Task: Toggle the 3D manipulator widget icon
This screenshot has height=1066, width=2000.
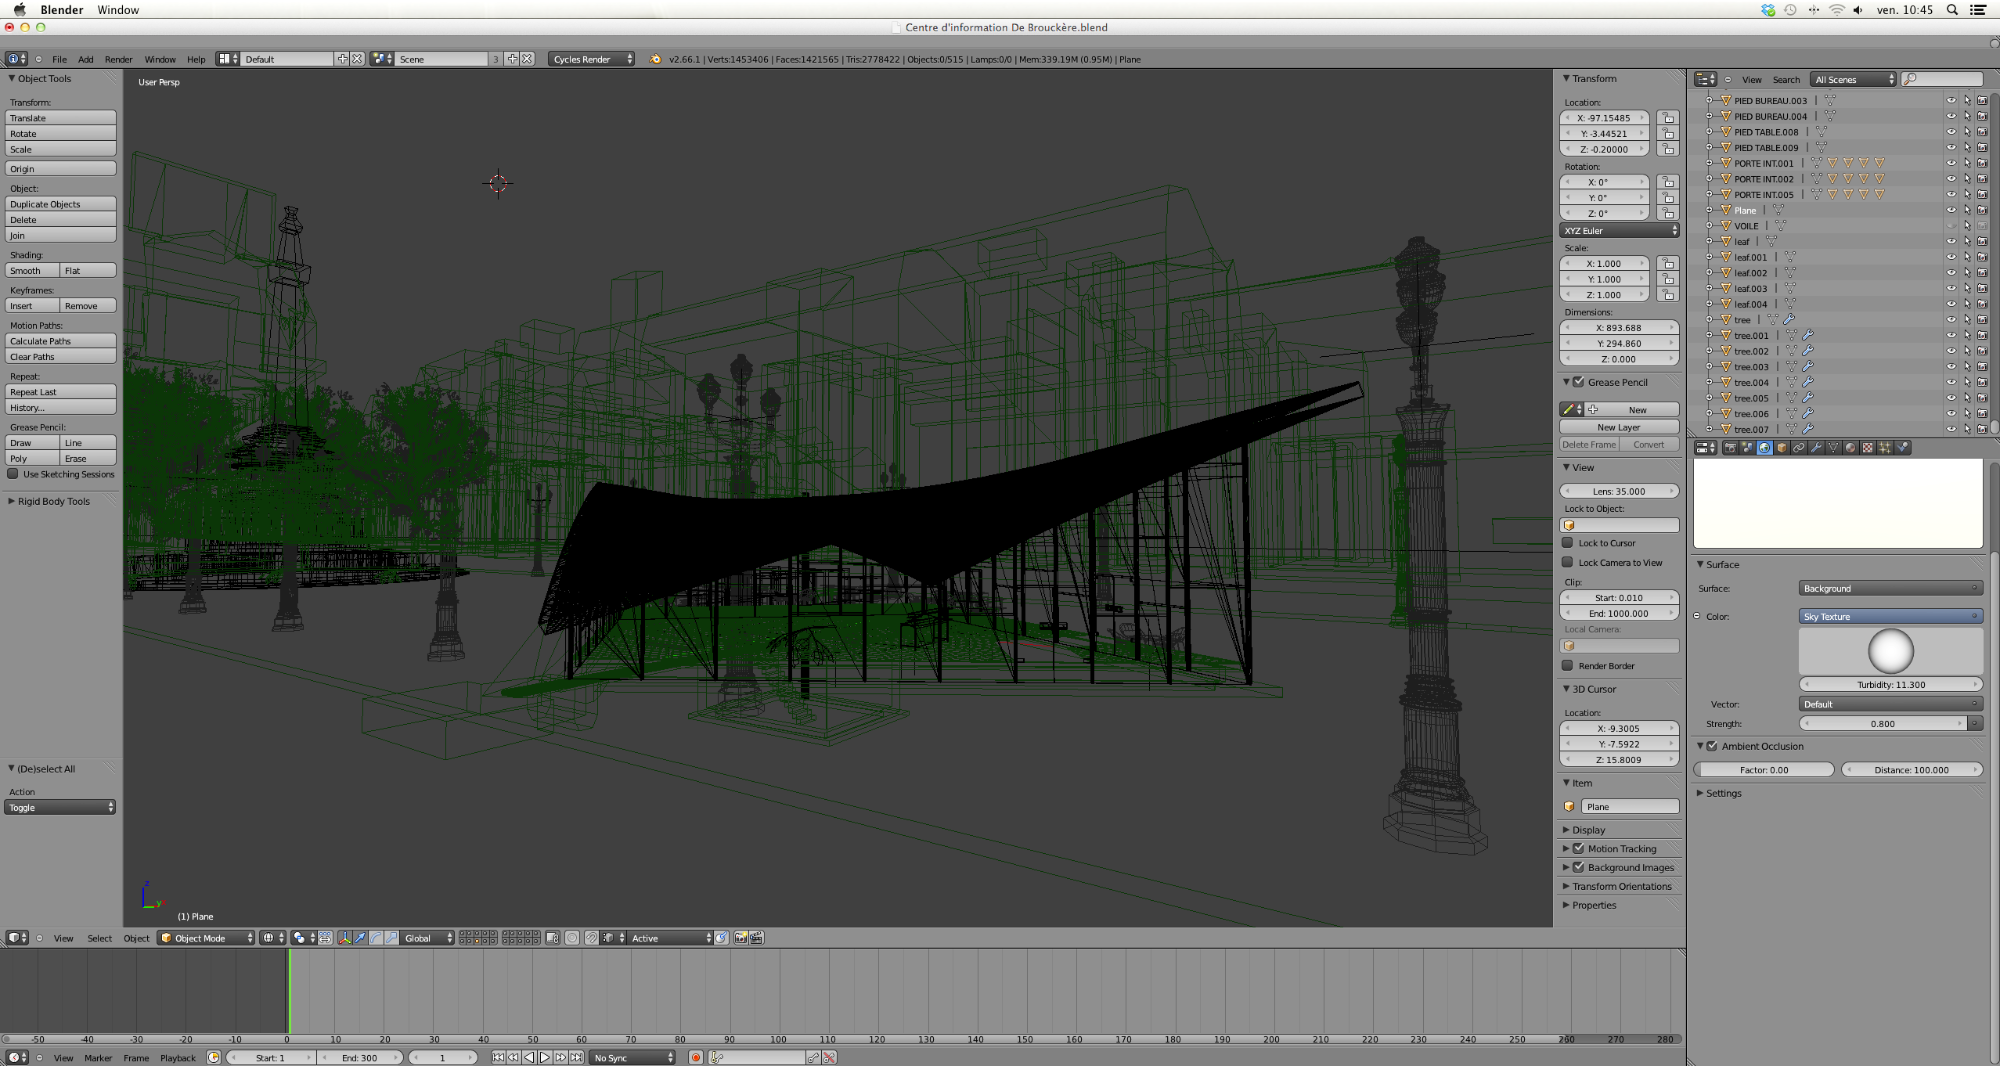Action: (x=344, y=938)
